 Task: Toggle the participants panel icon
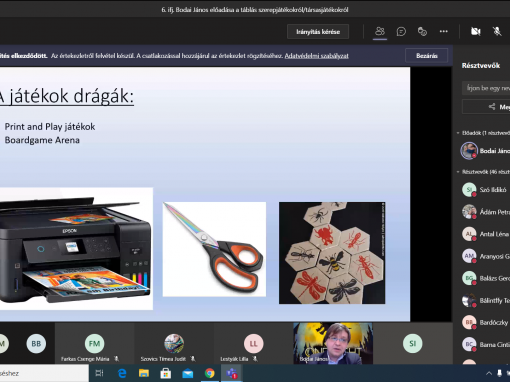coord(380,31)
